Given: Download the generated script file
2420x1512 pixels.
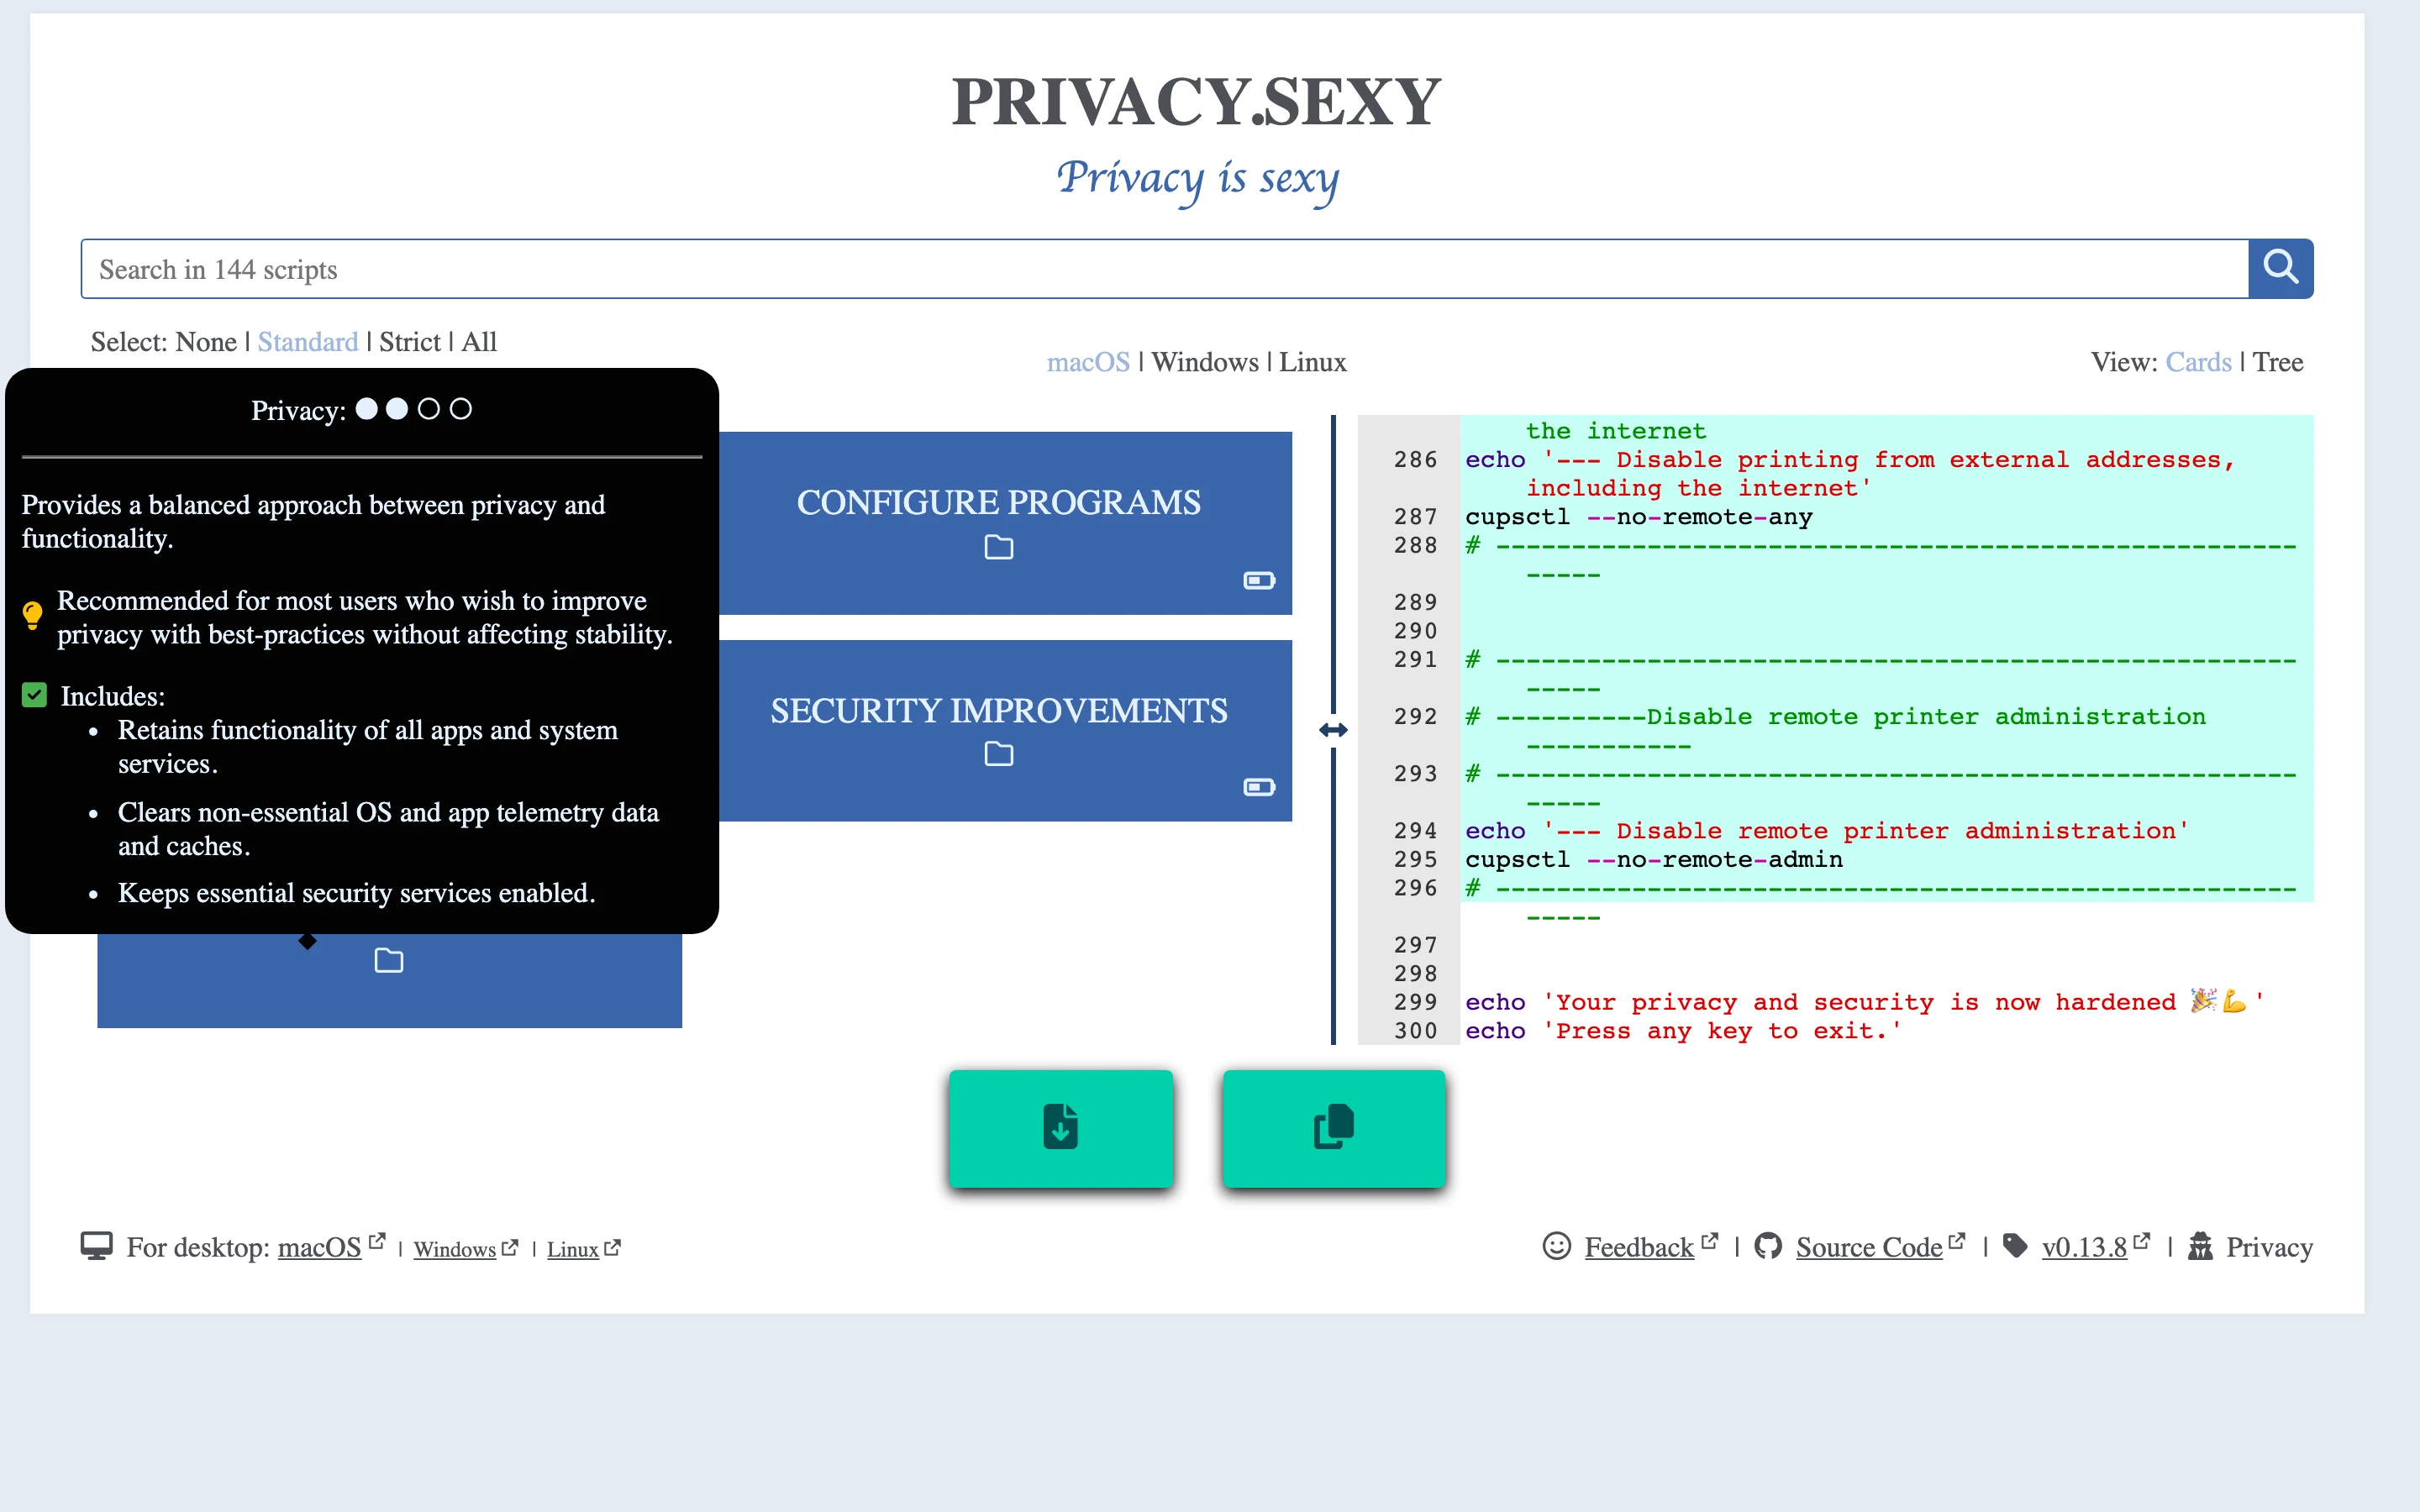Looking at the screenshot, I should point(1061,1128).
